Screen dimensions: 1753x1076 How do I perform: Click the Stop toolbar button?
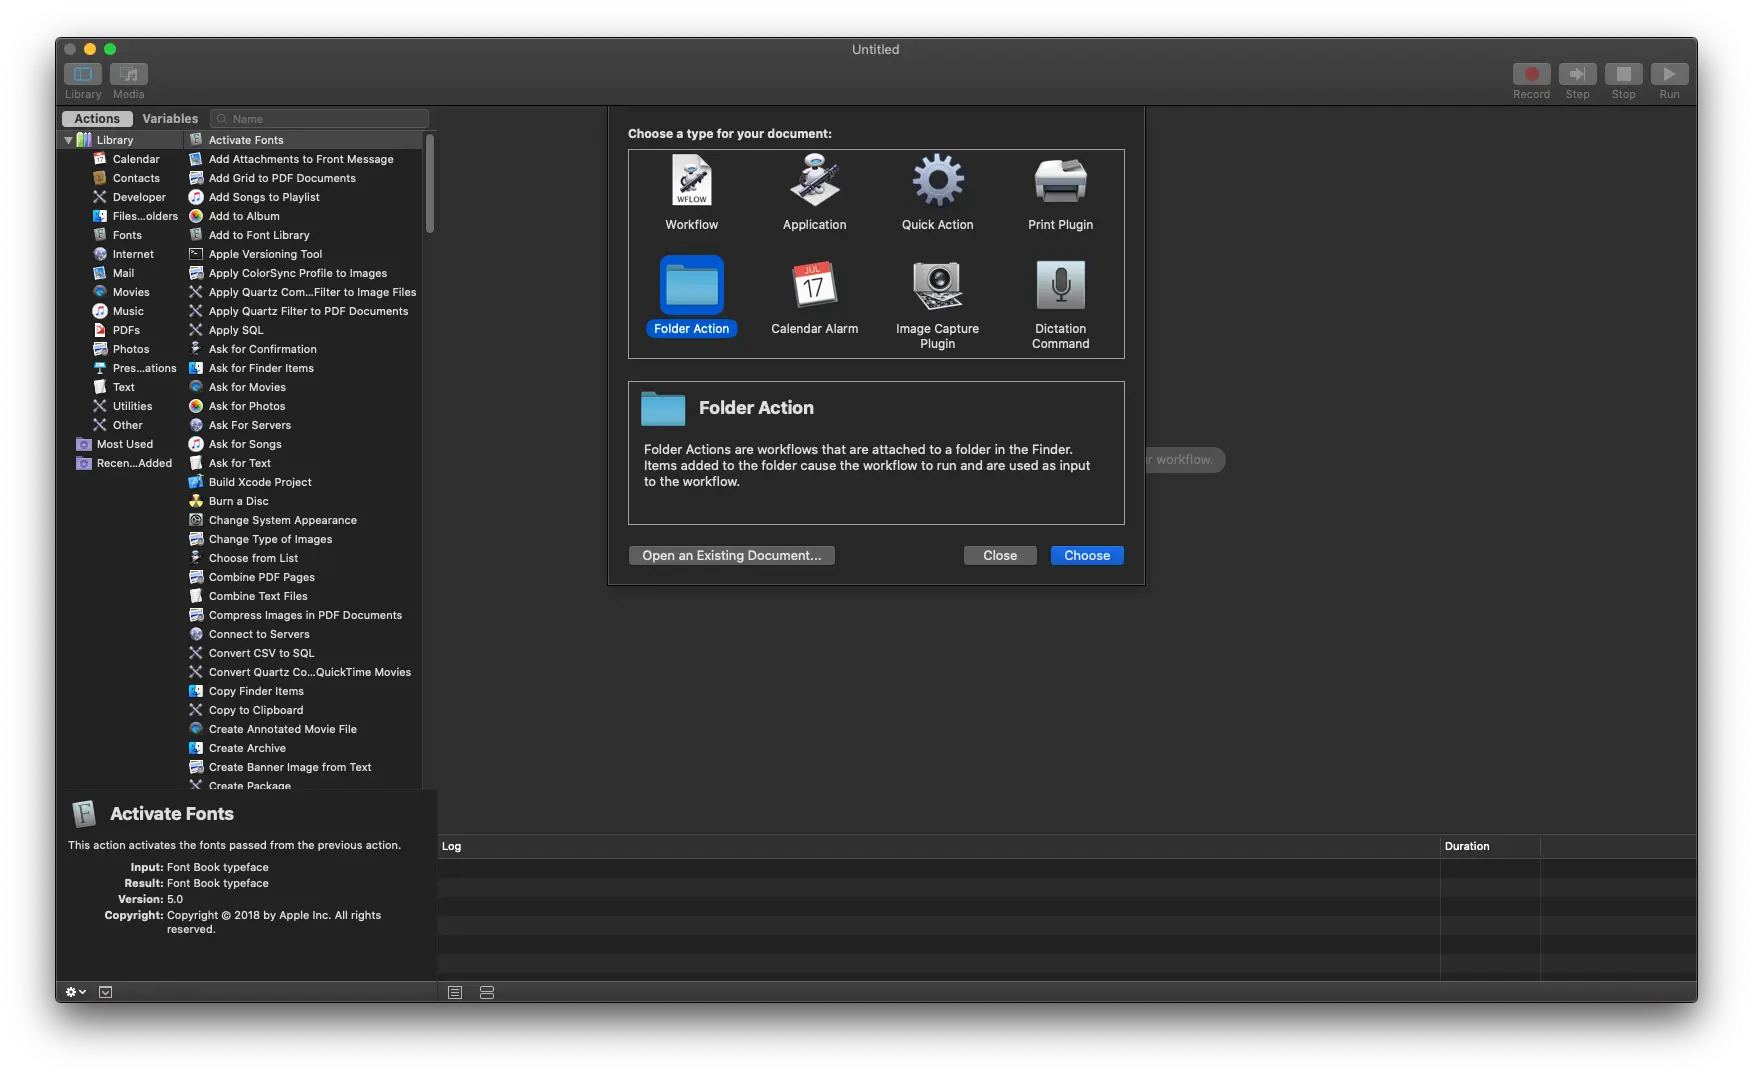point(1623,74)
